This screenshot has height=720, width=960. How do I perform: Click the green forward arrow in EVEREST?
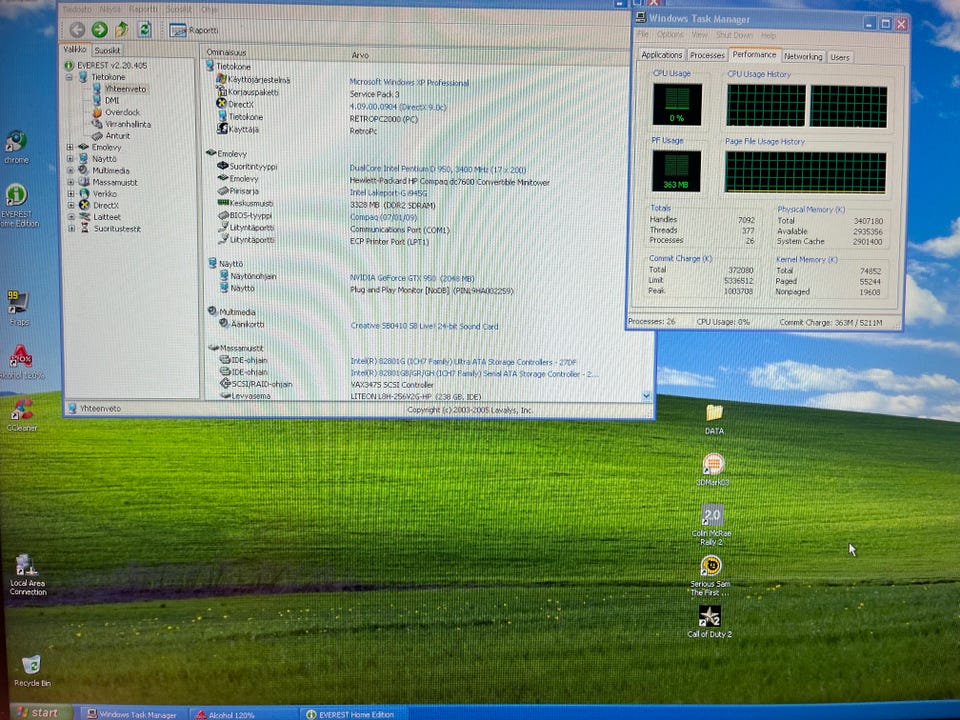click(99, 29)
